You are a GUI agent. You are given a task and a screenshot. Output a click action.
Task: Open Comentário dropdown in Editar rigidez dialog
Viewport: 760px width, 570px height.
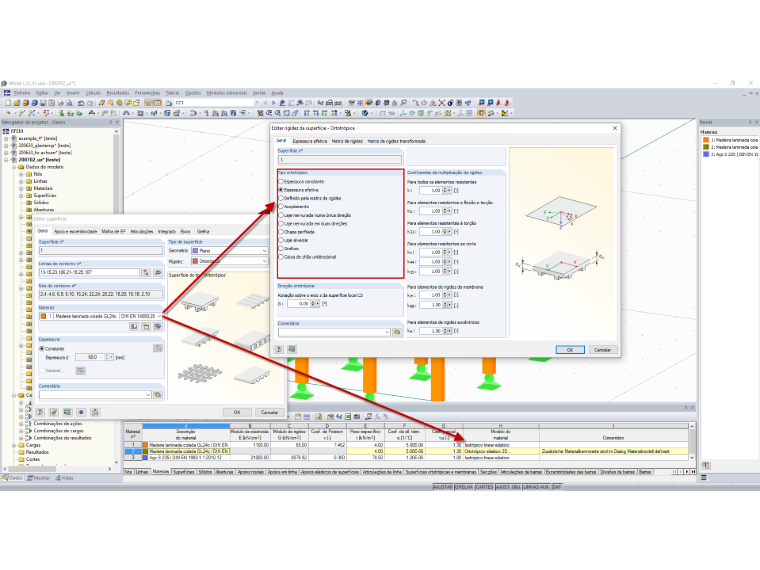coord(387,332)
